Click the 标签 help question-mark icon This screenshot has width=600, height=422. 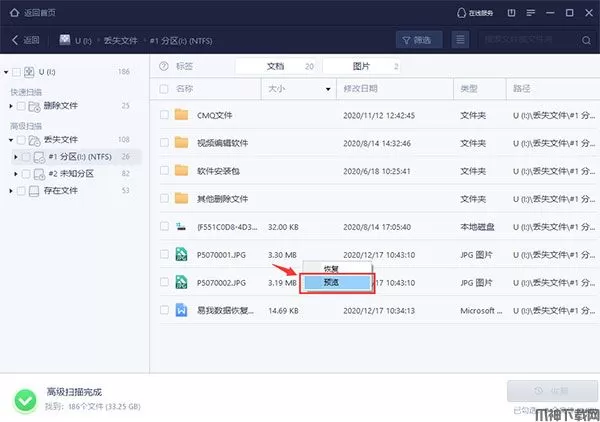(x=164, y=66)
